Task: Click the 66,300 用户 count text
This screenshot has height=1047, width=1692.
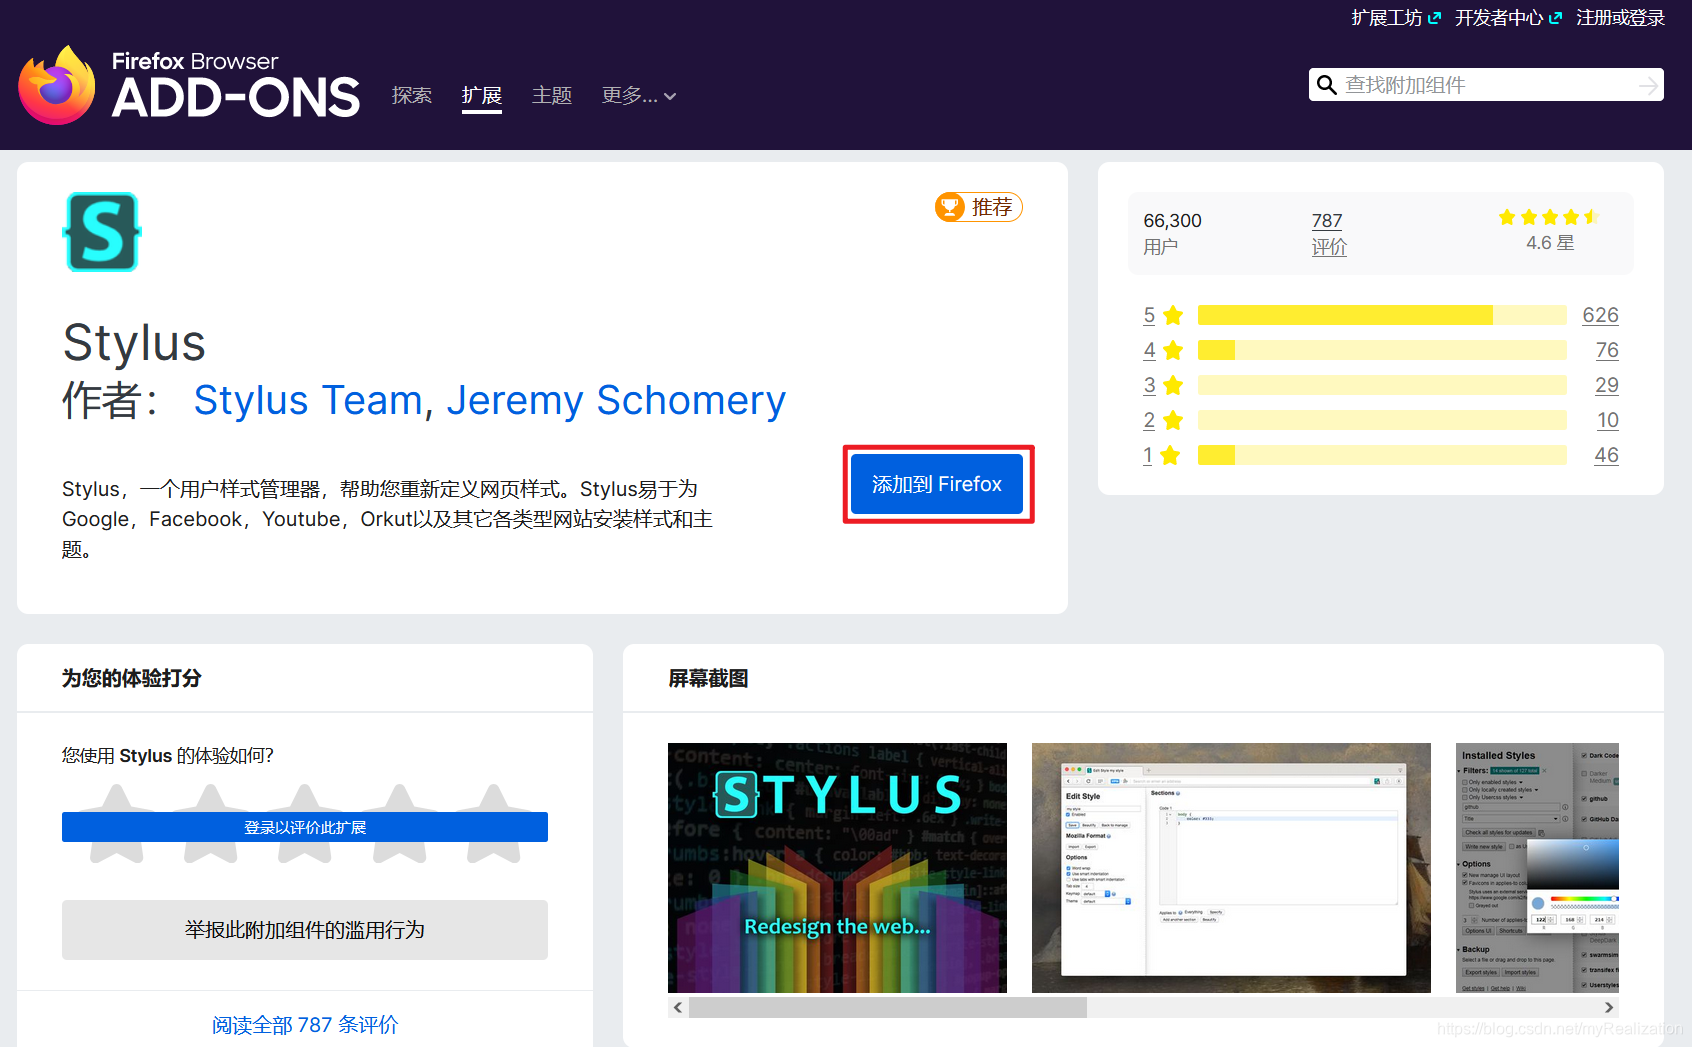Action: click(1172, 233)
